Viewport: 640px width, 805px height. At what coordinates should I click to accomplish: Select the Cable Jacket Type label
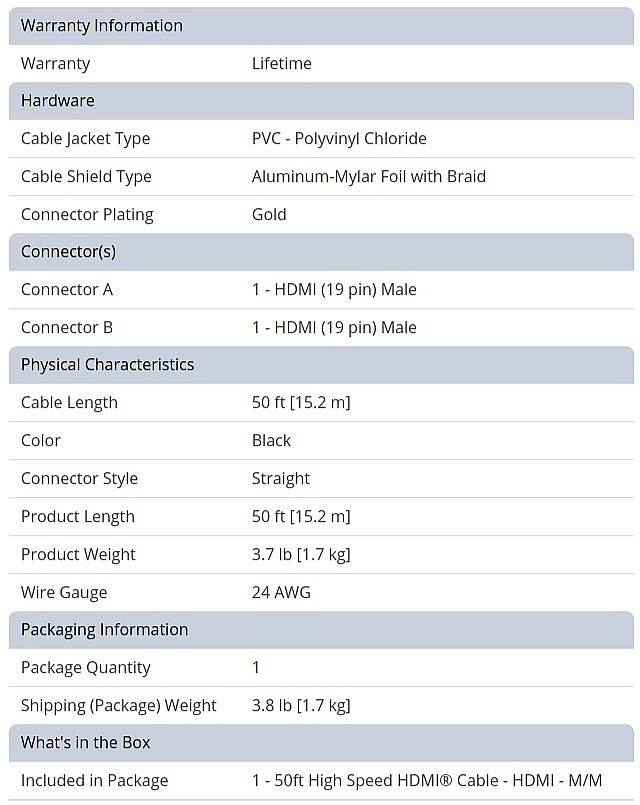85,139
